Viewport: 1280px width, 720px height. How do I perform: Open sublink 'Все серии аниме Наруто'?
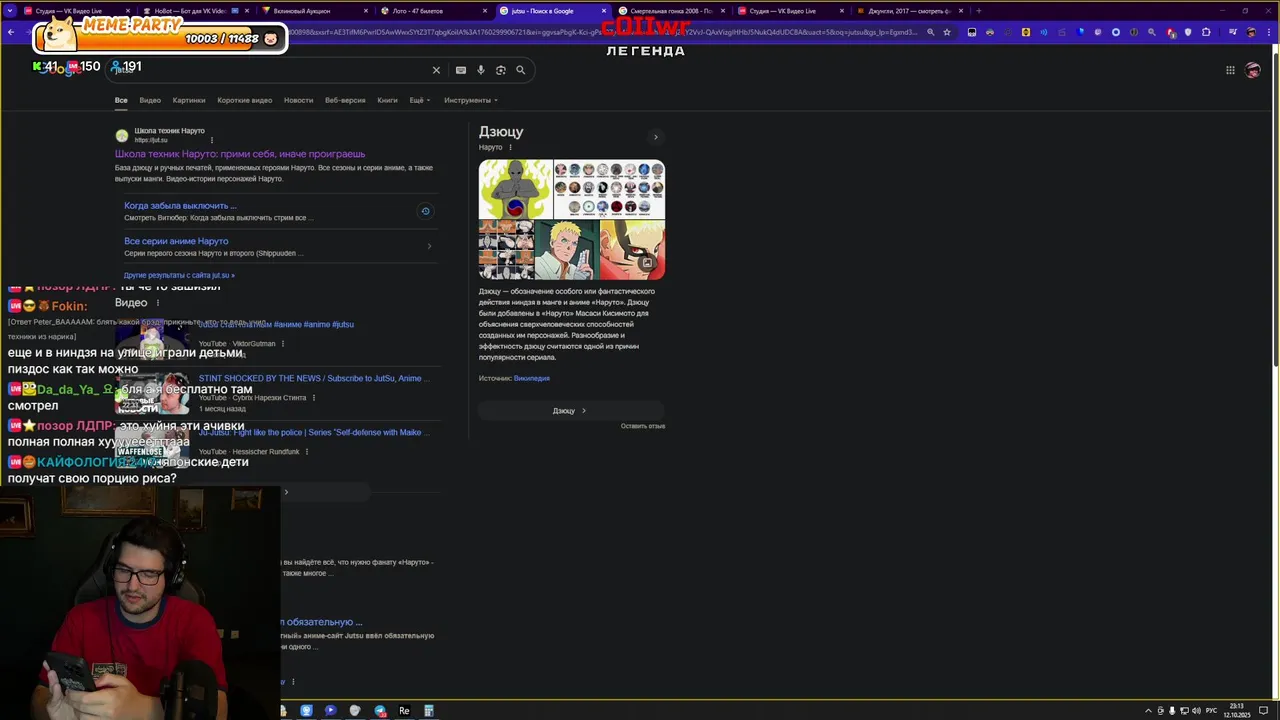pos(176,241)
